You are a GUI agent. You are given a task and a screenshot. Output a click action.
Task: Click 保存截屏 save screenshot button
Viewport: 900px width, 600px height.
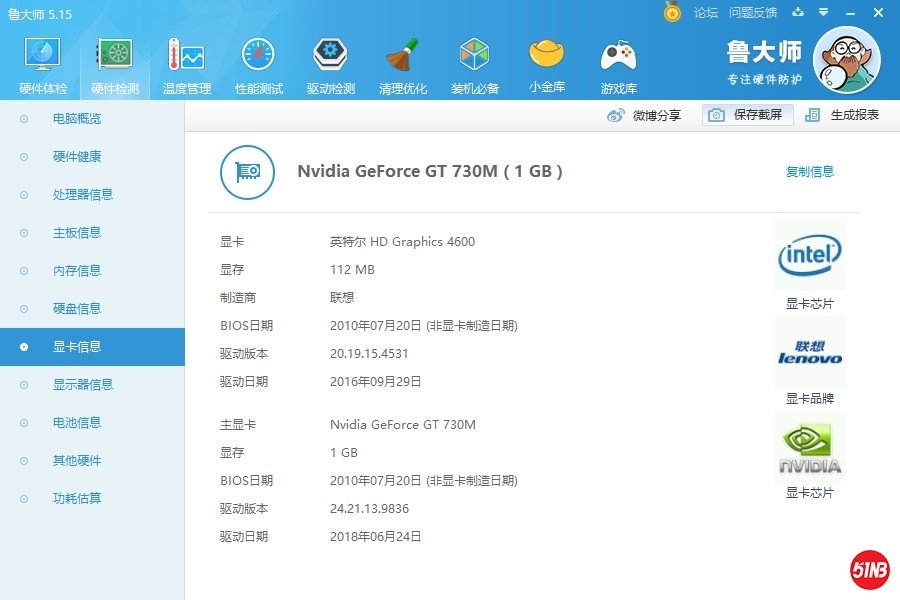click(748, 115)
